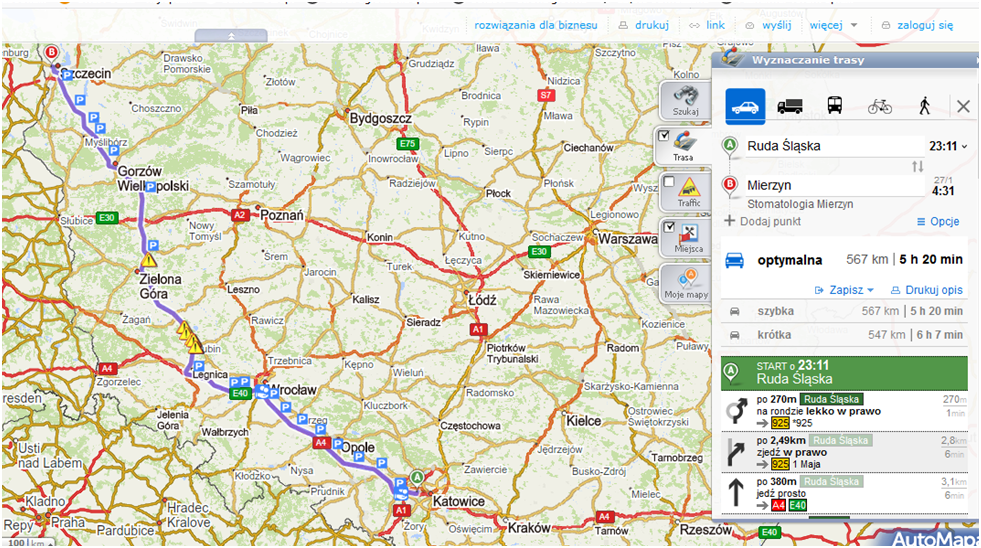Close the route planning panel
The image size is (981, 548).
click(963, 106)
